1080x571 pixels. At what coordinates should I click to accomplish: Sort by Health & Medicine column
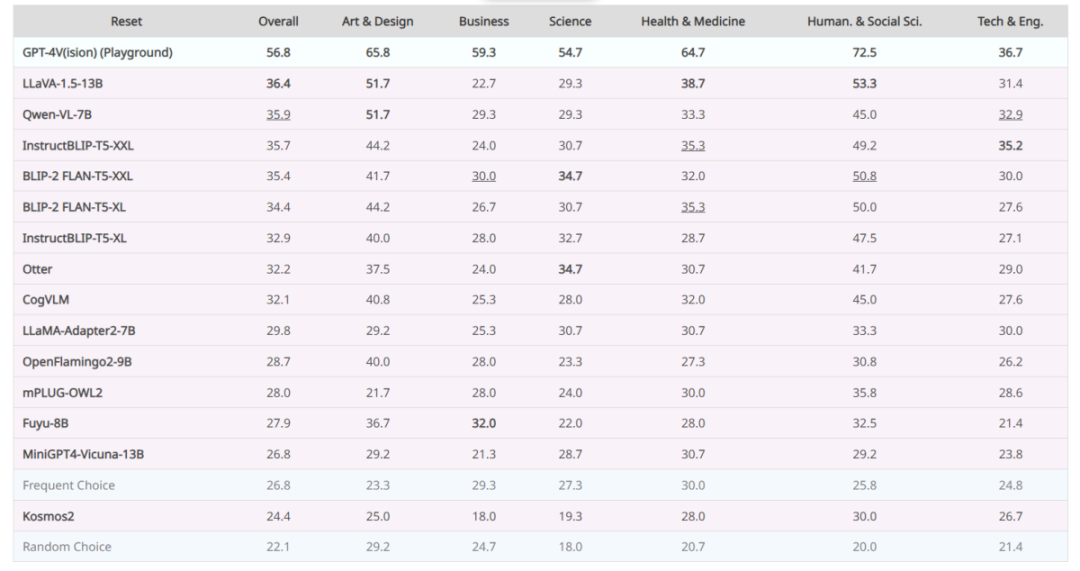coord(693,21)
